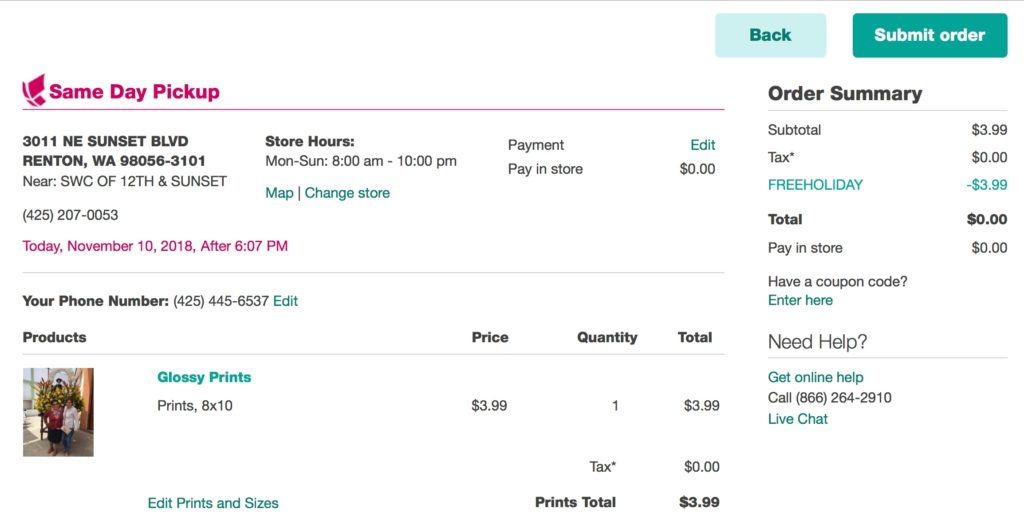This screenshot has width=1024, height=524.
Task: Select the pickup time text in pink
Action: (x=155, y=246)
